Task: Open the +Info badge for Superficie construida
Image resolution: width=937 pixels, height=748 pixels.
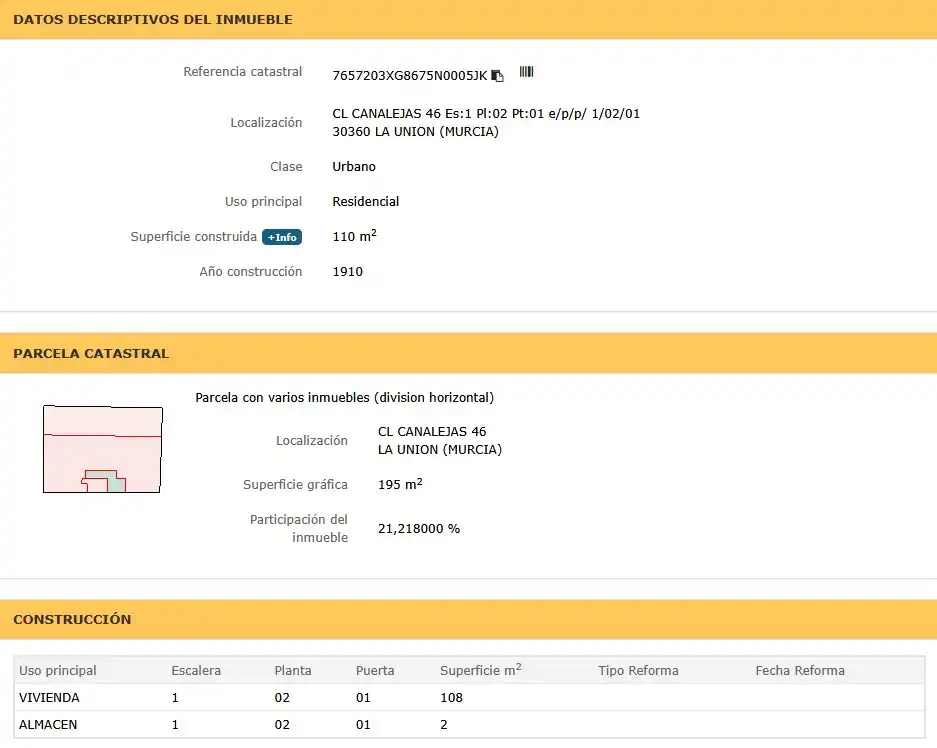Action: click(282, 237)
